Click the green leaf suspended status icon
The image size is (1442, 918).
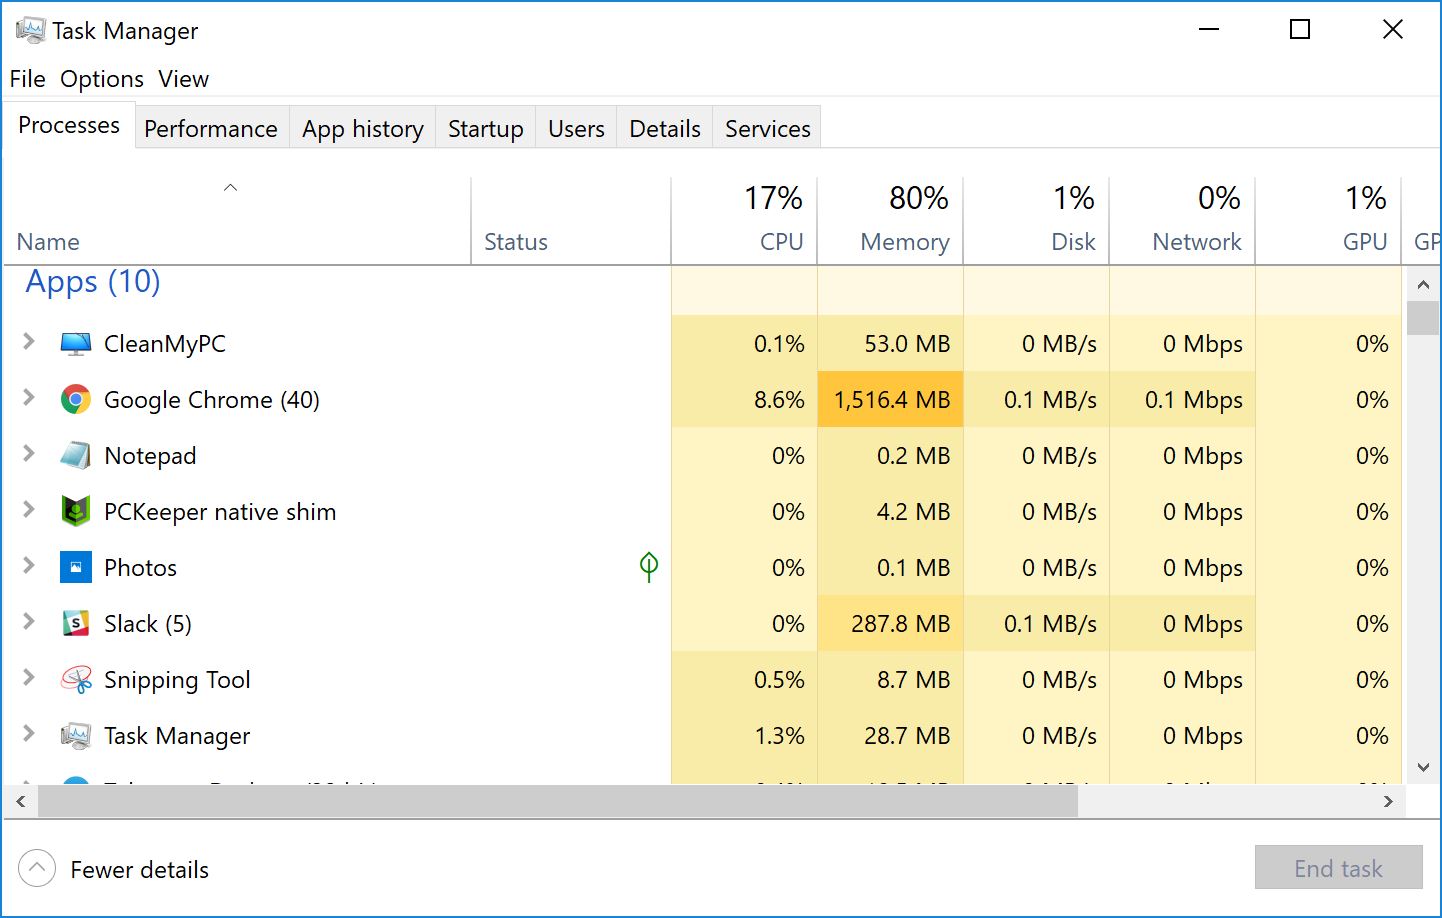click(649, 567)
